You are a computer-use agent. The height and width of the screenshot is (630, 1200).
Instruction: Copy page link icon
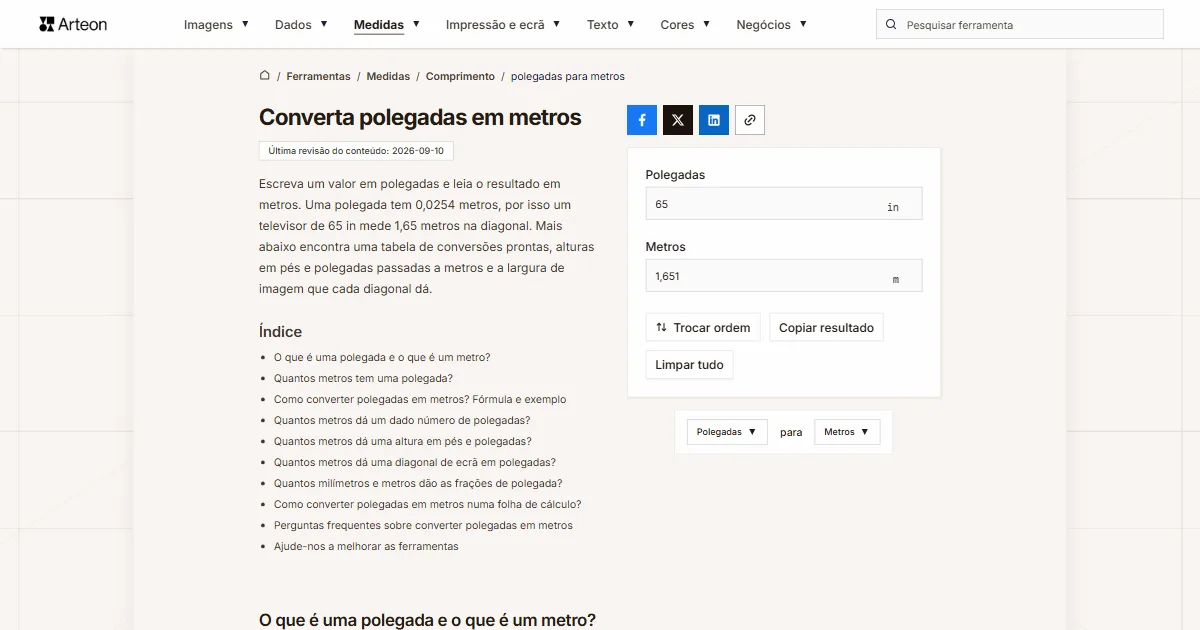tap(750, 120)
